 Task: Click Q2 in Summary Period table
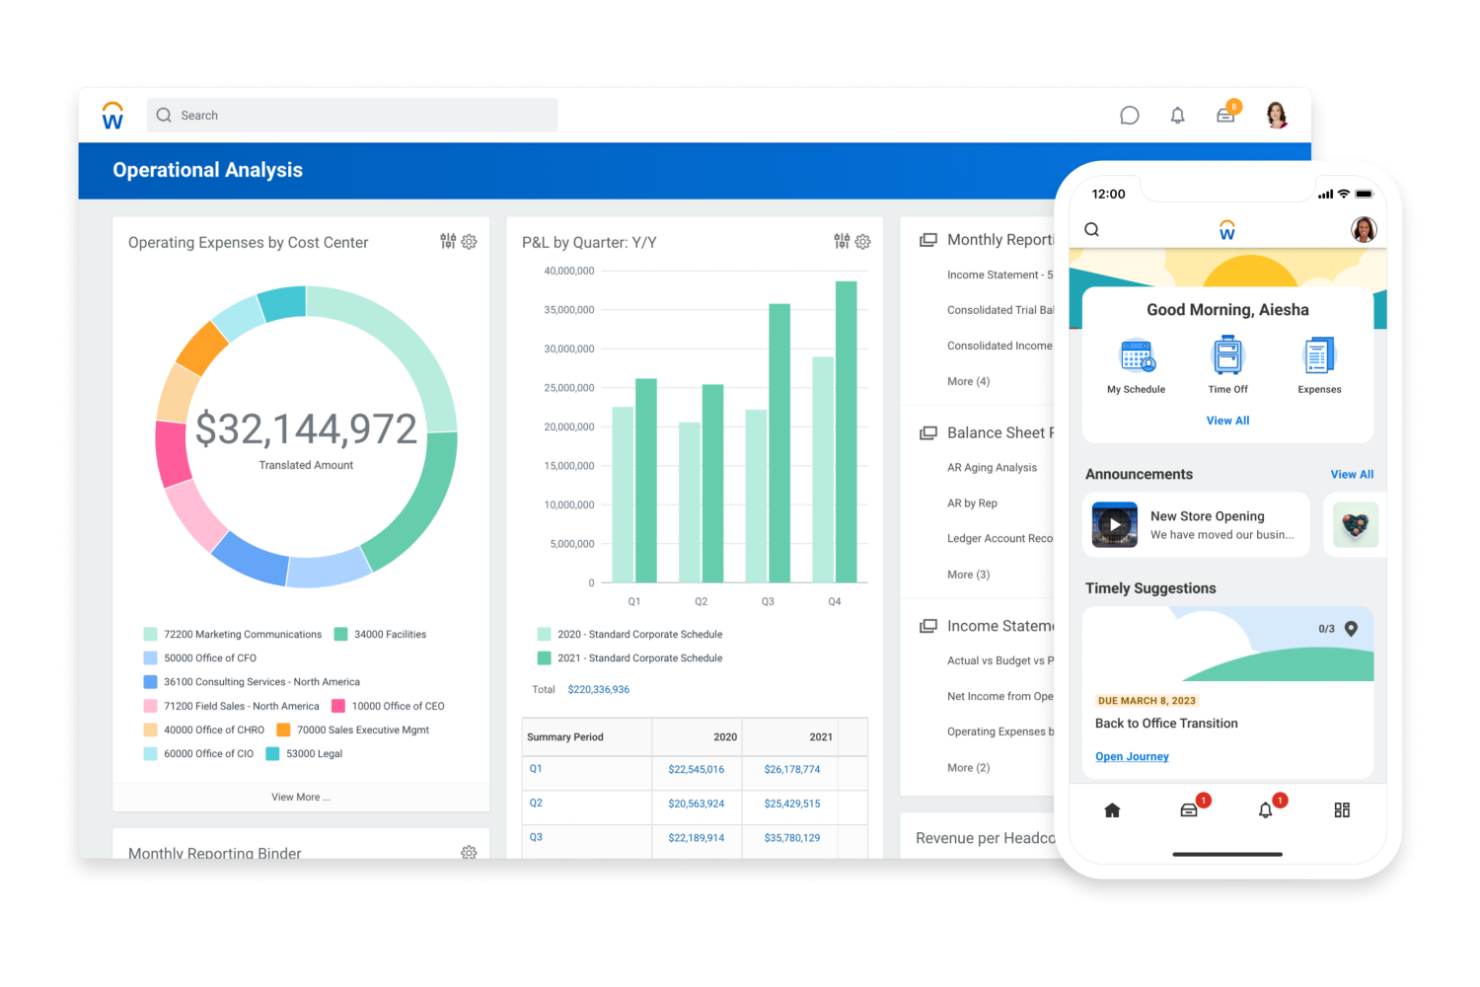536,803
